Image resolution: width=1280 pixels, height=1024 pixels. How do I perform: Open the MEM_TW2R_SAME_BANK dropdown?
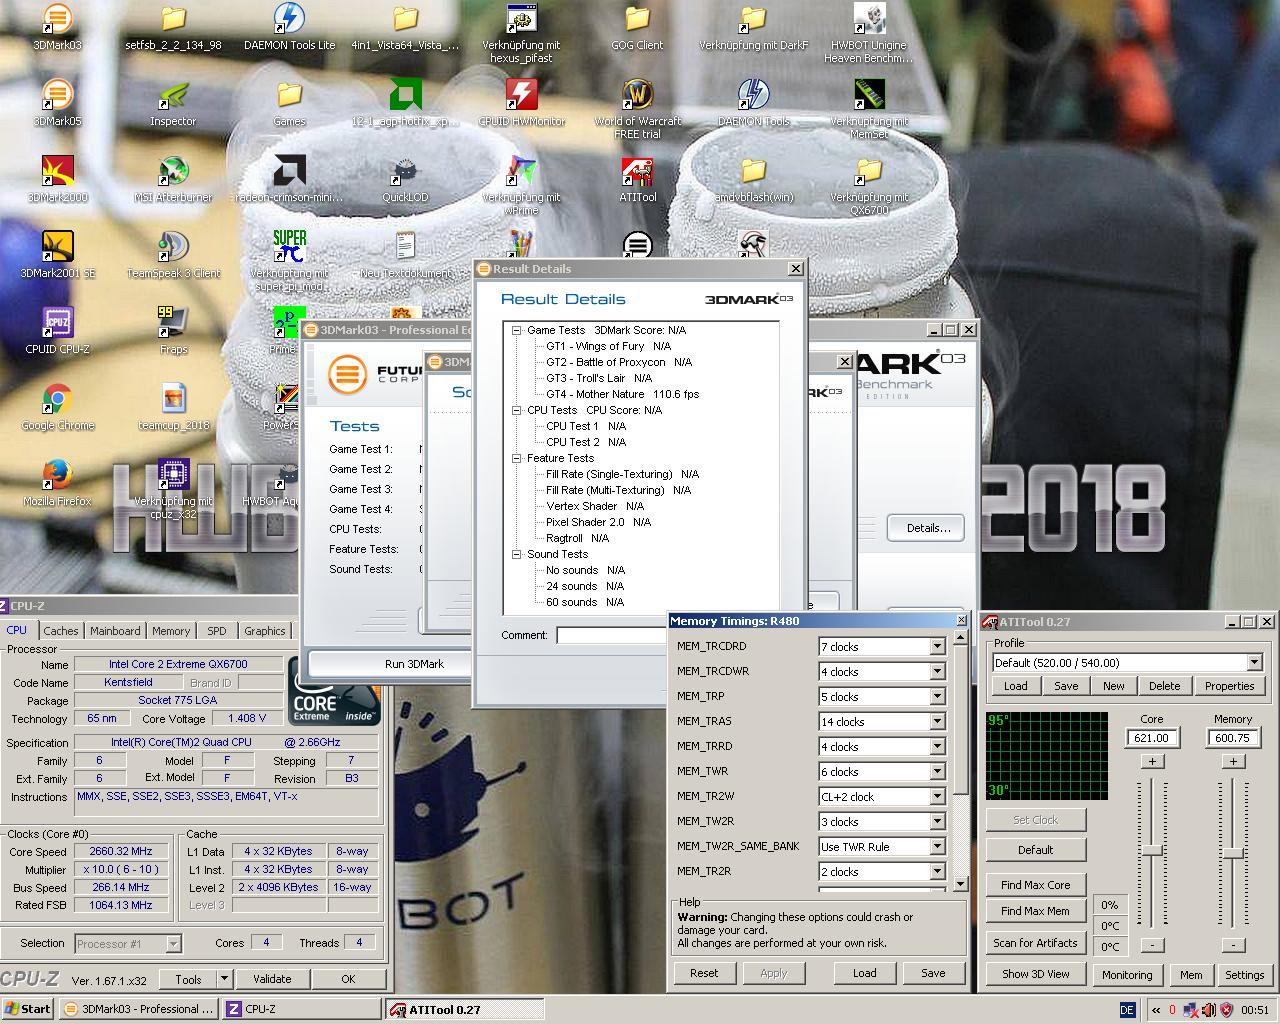pos(937,847)
